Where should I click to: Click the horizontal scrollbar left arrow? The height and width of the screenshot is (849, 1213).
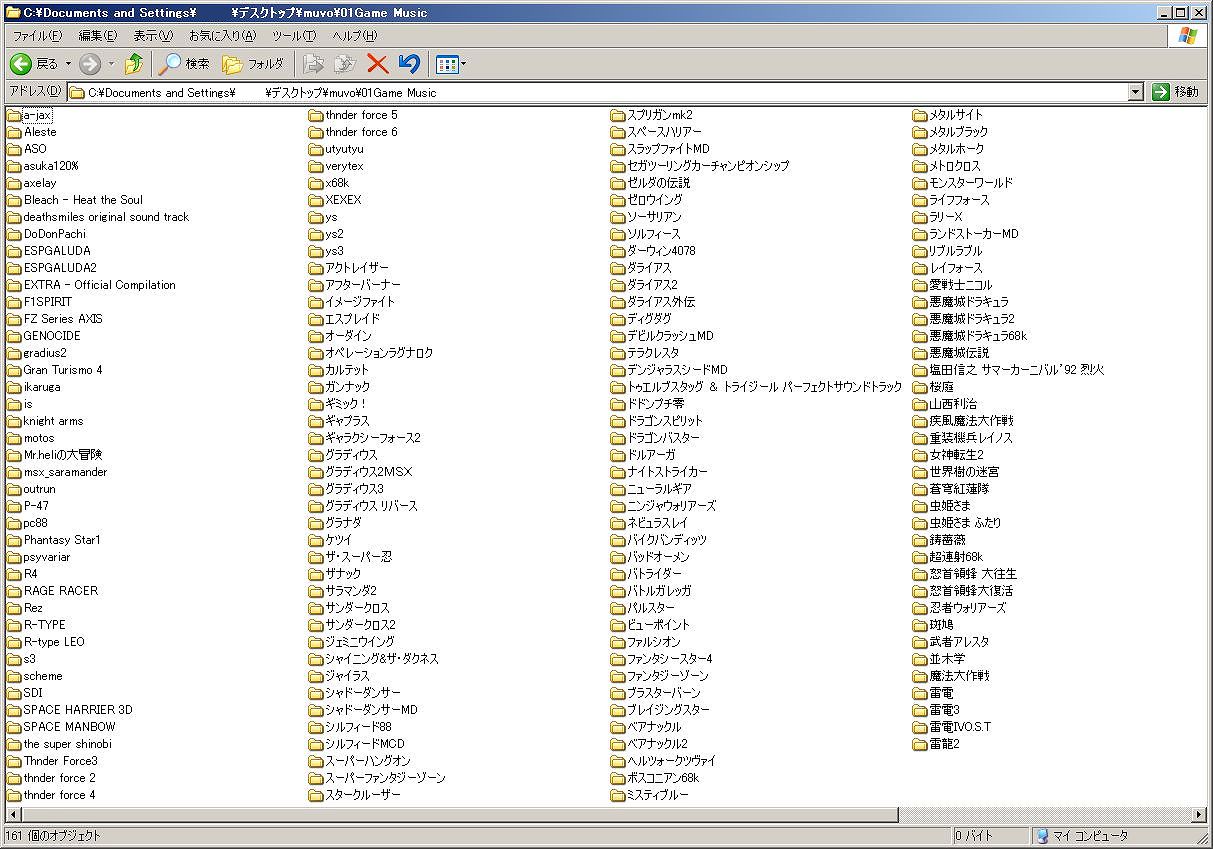click(13, 815)
